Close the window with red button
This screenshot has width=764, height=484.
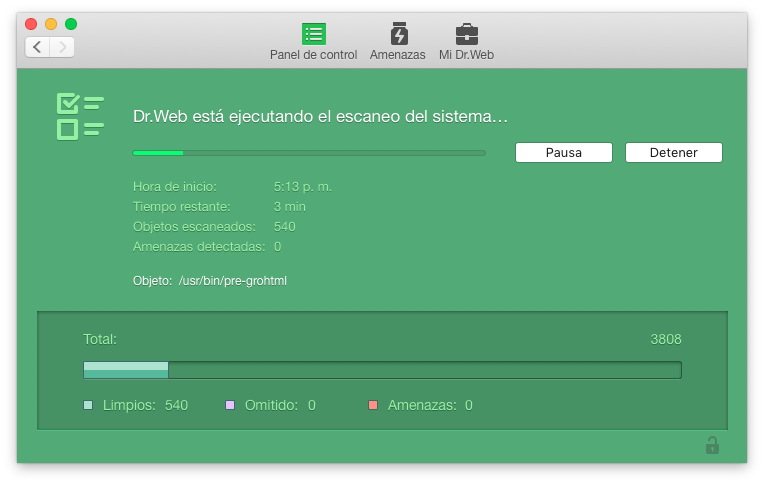click(x=31, y=24)
